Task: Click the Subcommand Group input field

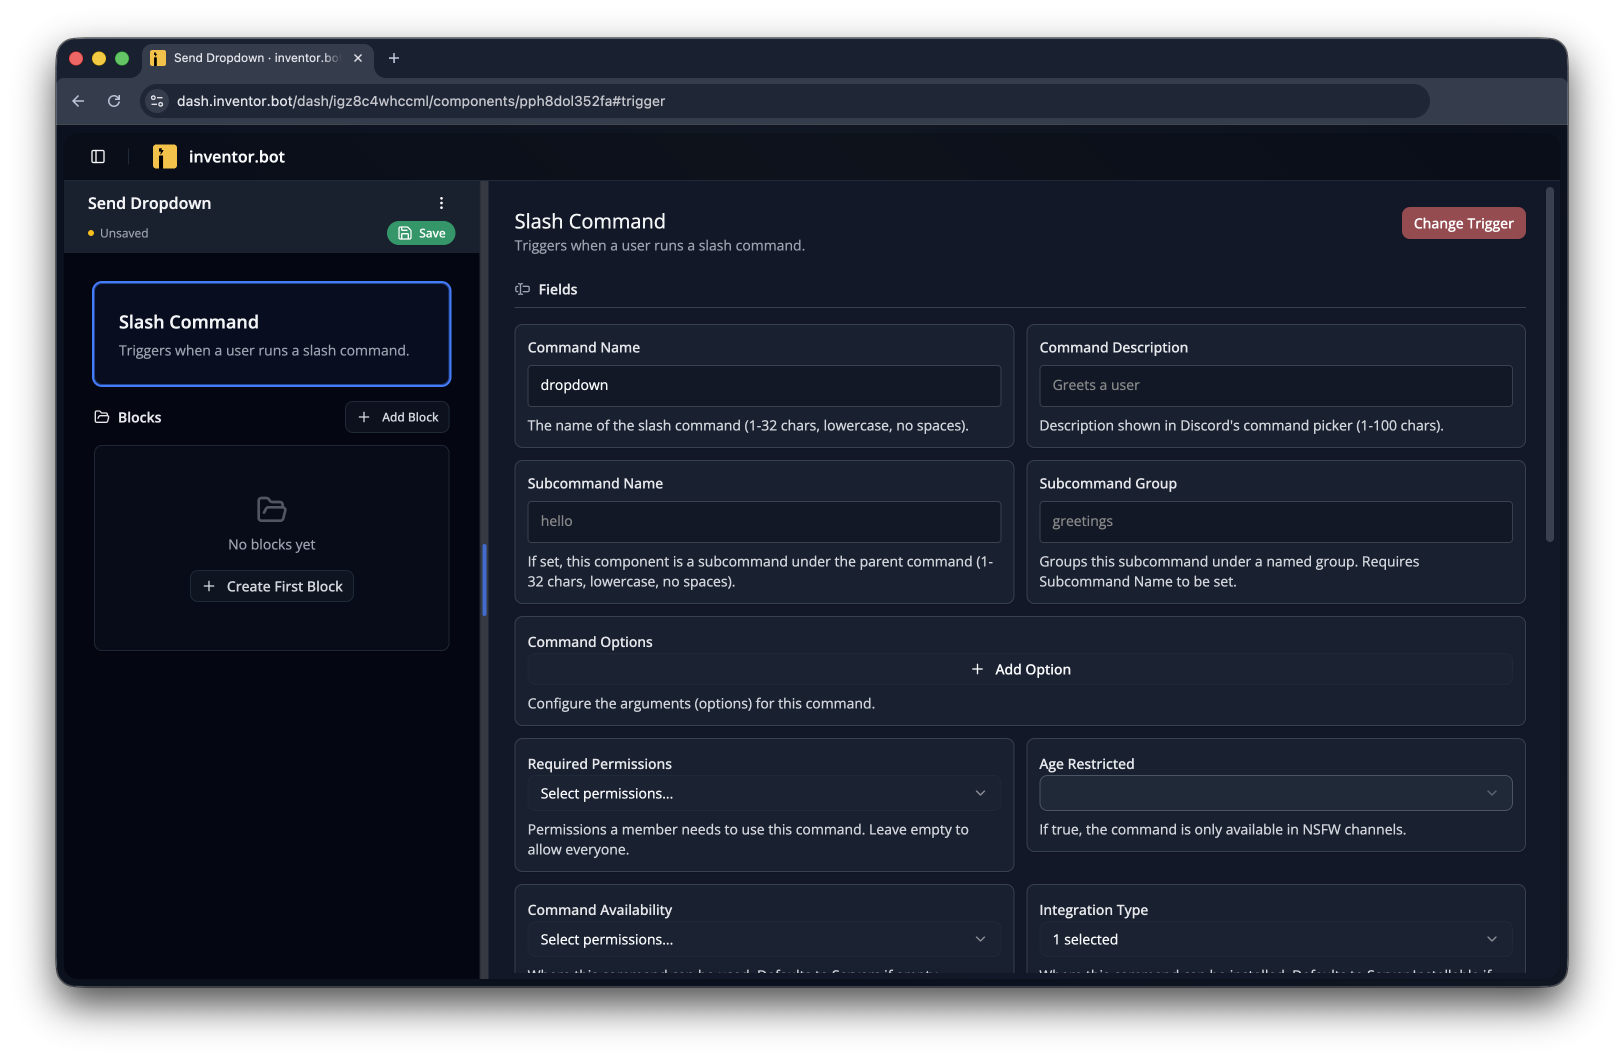Action: 1276,522
